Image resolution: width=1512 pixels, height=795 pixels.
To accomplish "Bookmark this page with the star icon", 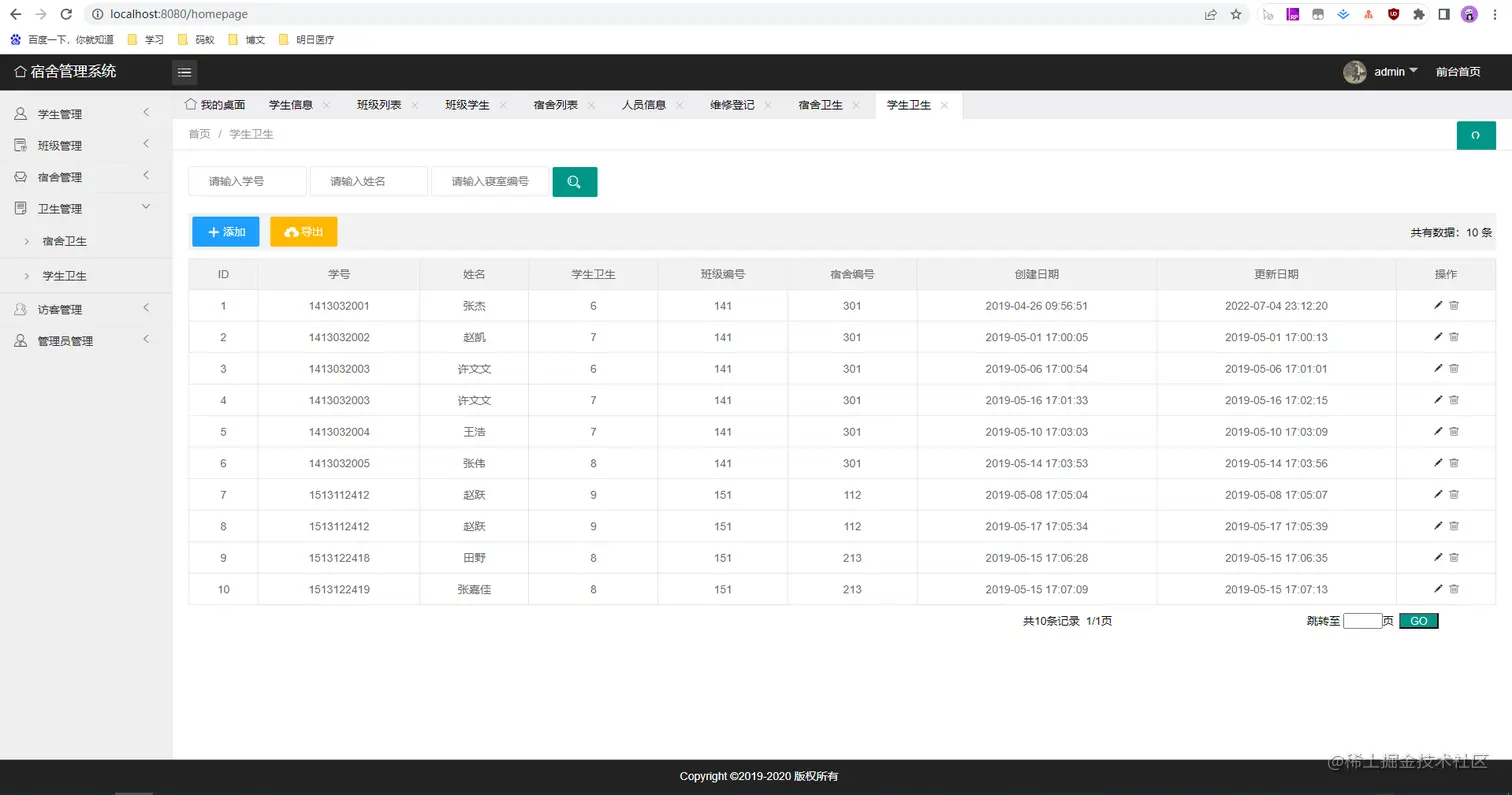I will tap(1236, 14).
